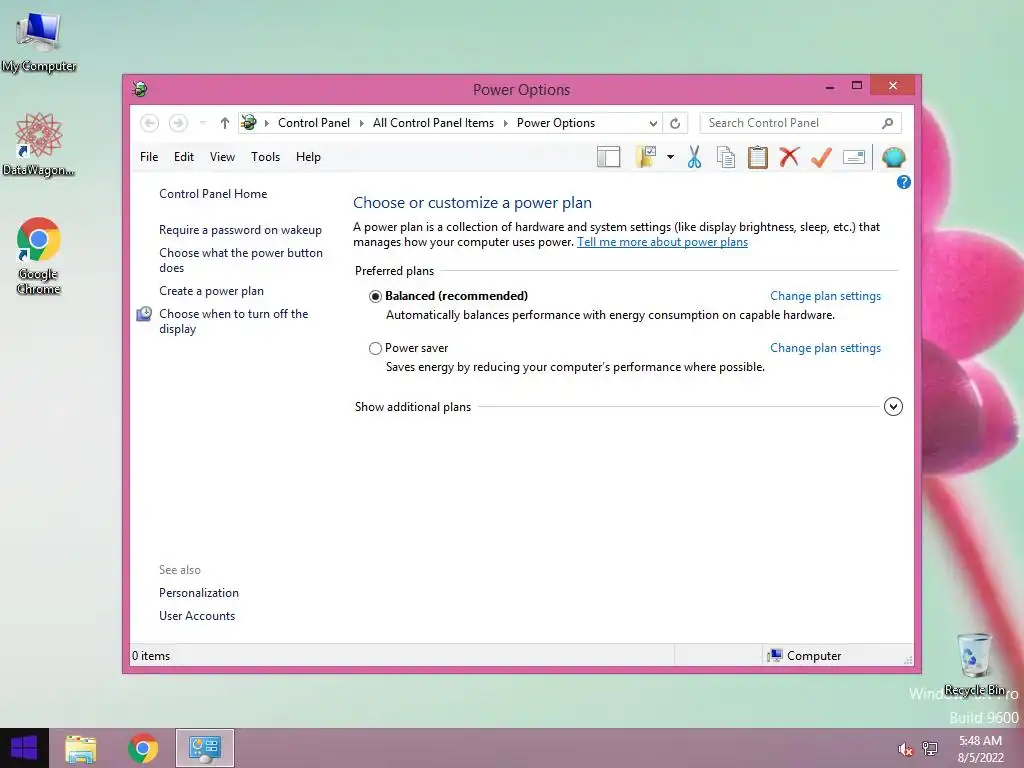Click the Copy toolbar icon

click(726, 157)
